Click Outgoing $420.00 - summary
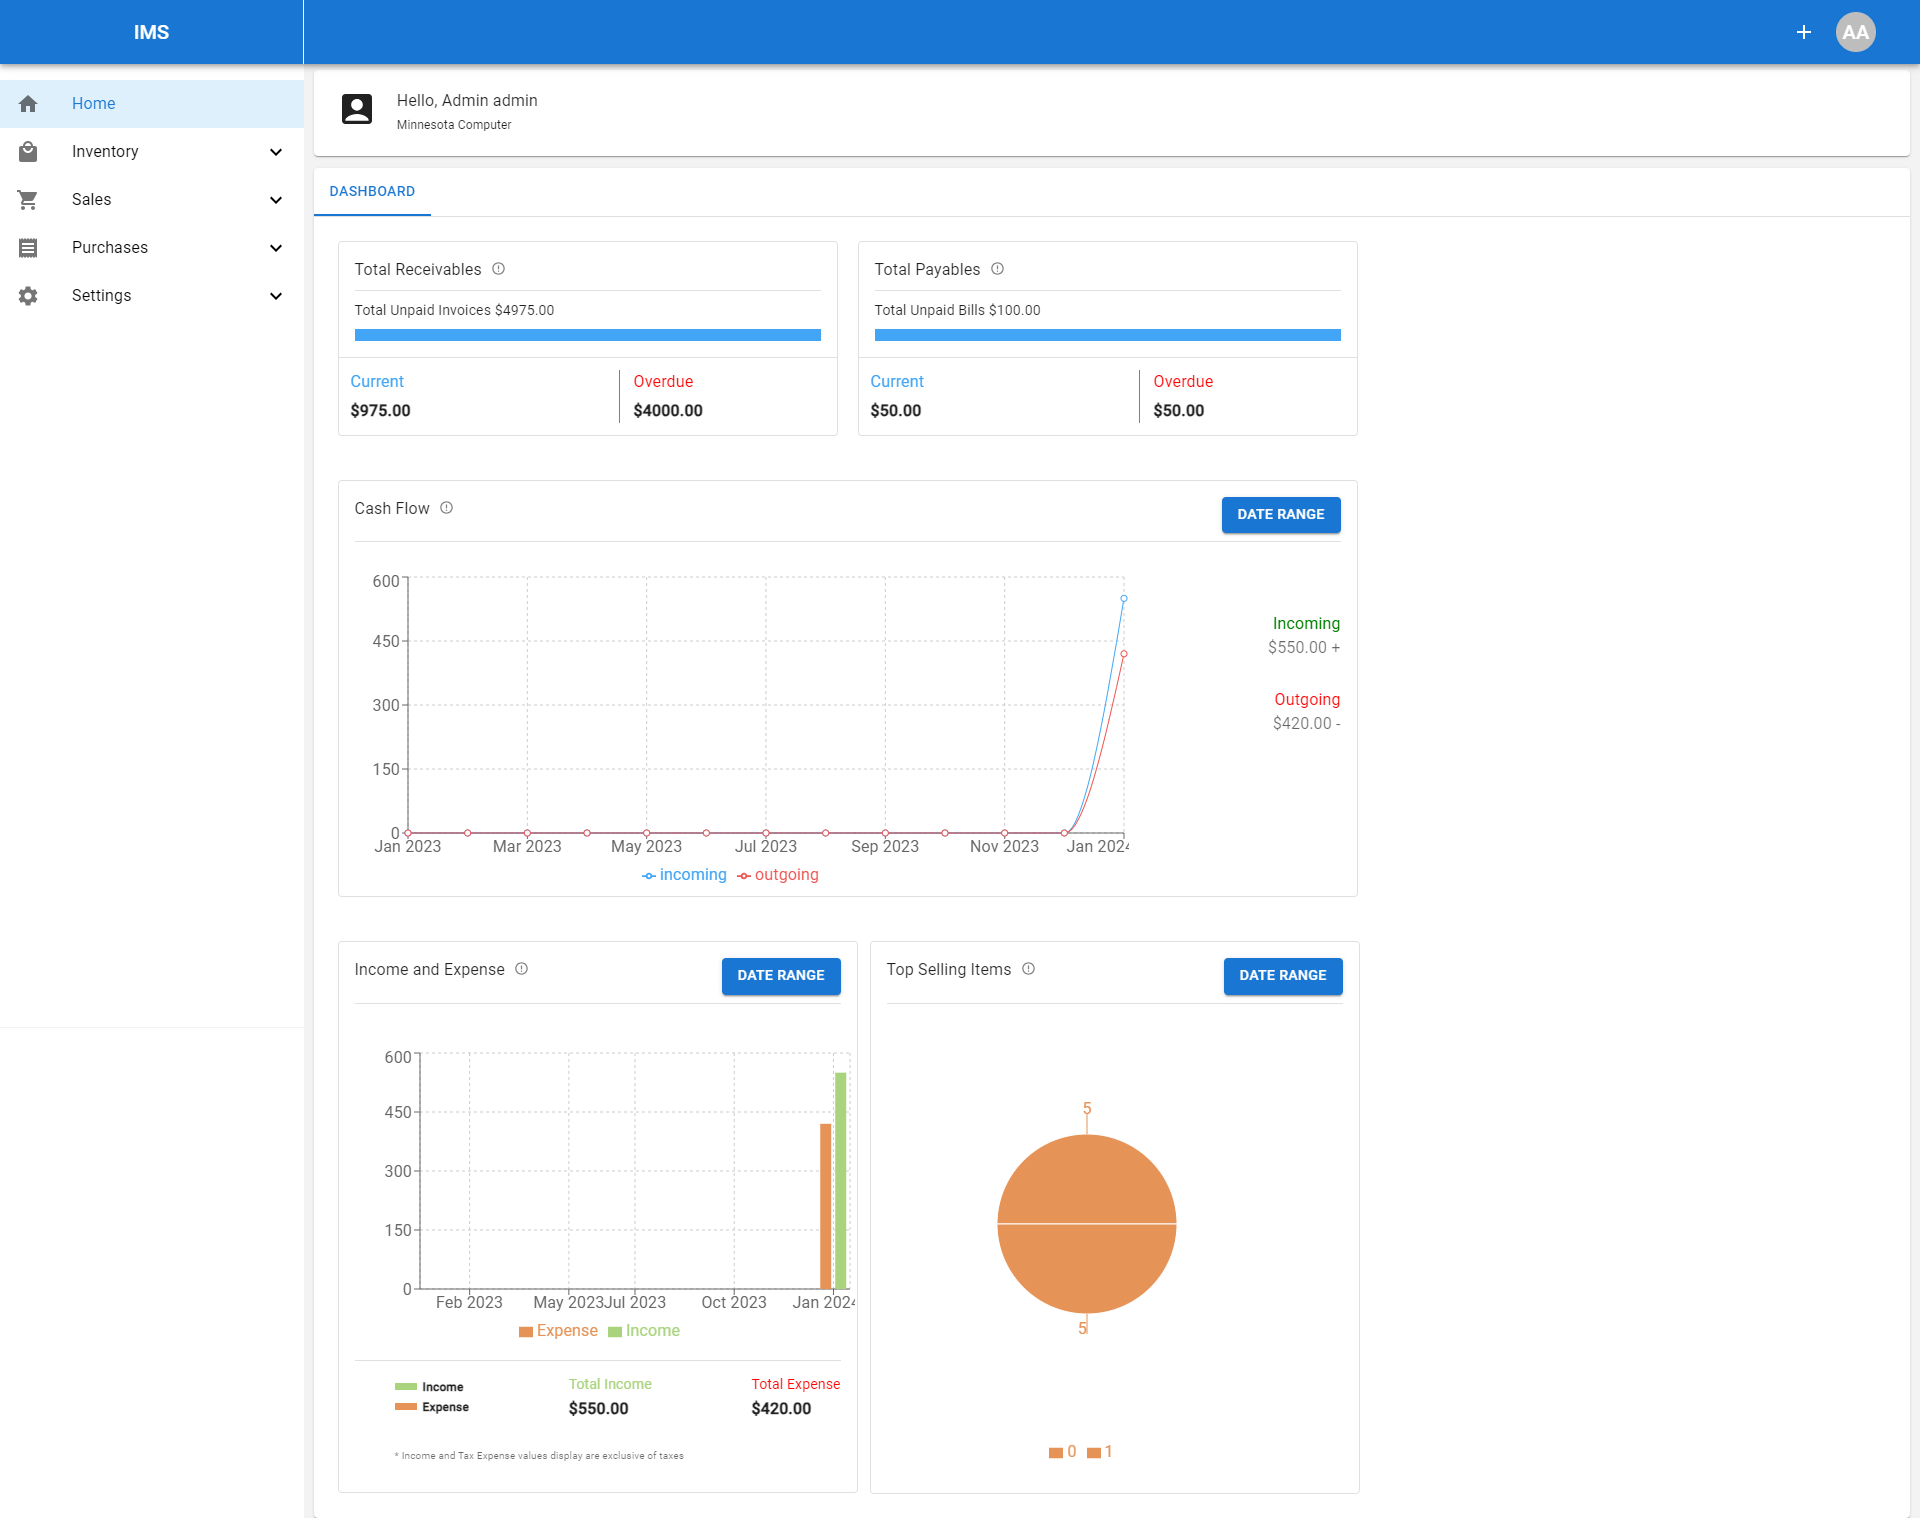1920x1528 pixels. click(x=1306, y=724)
